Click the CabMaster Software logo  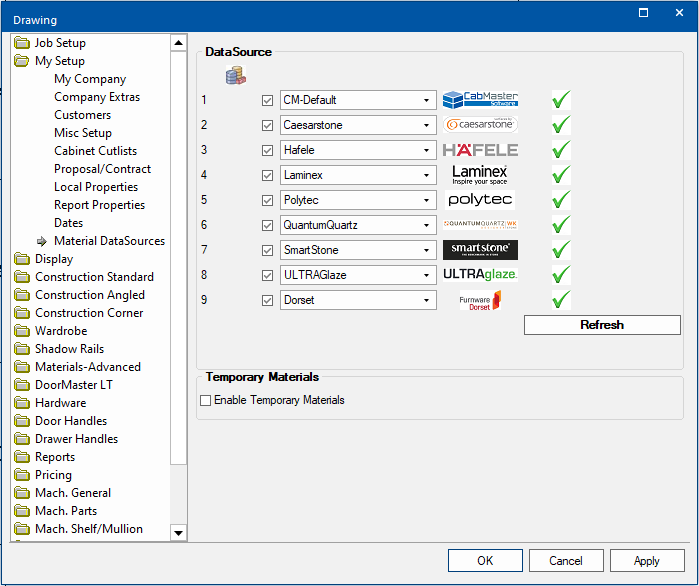pyautogui.click(x=480, y=100)
